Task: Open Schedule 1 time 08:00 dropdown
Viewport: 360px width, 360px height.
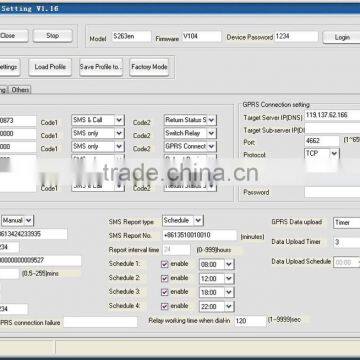Action: tap(217, 265)
